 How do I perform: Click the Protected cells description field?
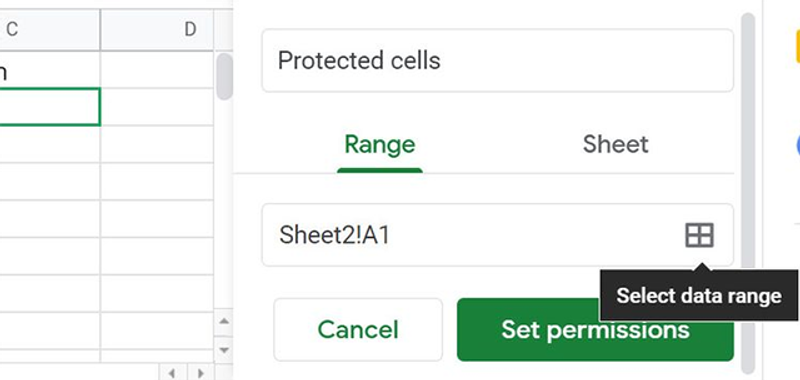497,61
